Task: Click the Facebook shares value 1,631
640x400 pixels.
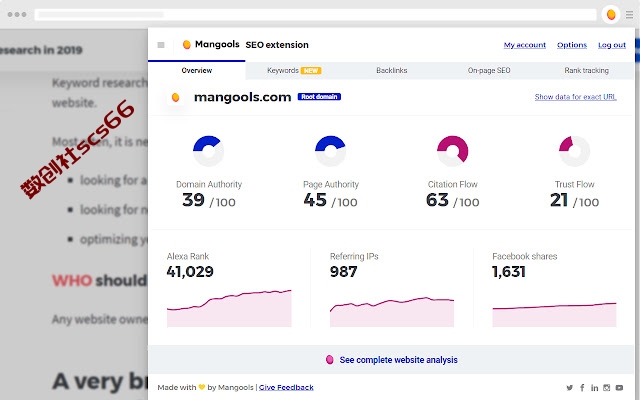Action: [x=509, y=271]
